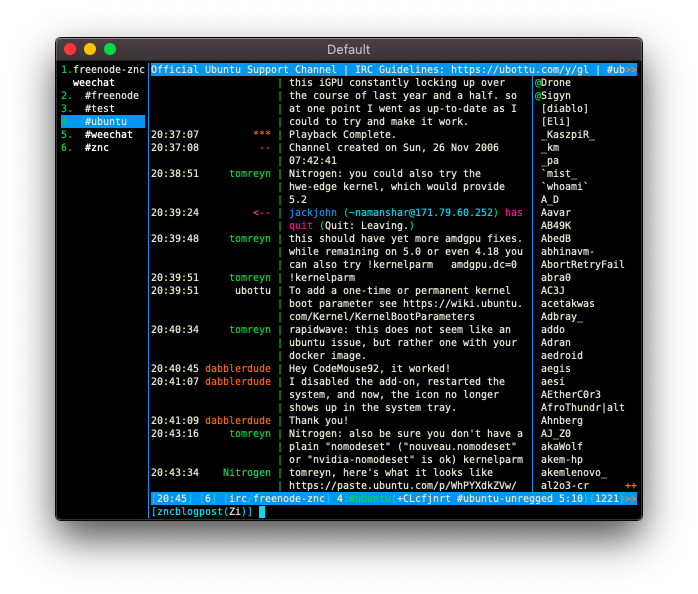This screenshot has width=698, height=594.
Task: Click the status bar overflow arrows
Action: pyautogui.click(x=631, y=499)
